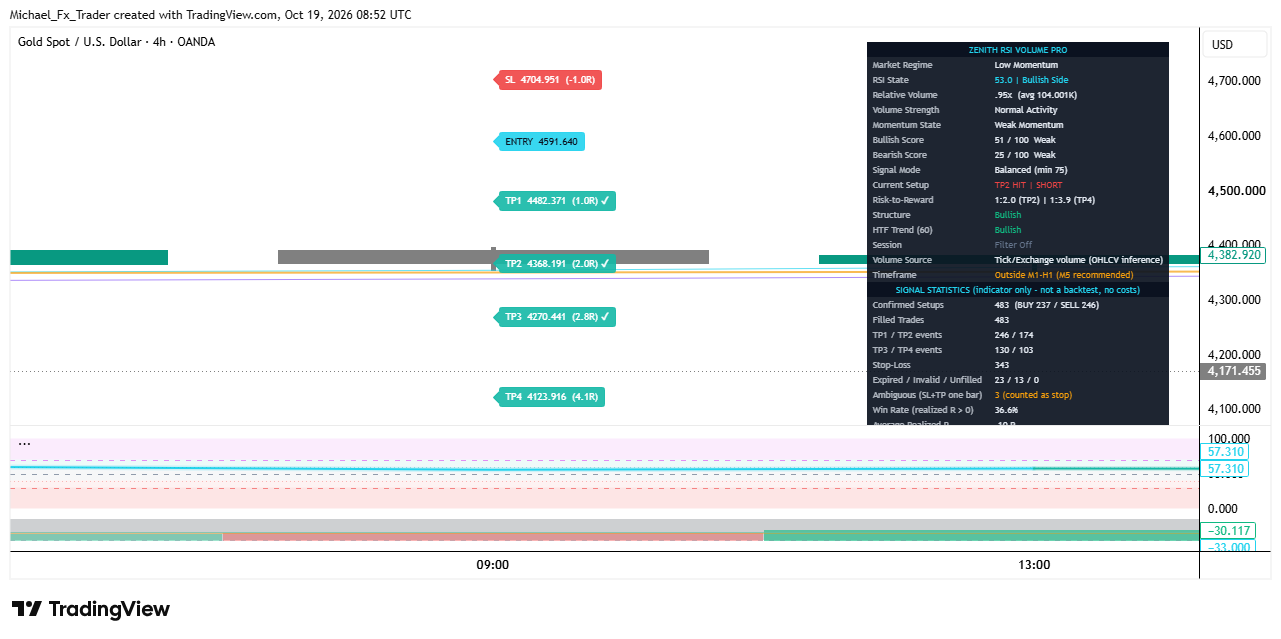Click the 13:00 time axis label
The width and height of the screenshot is (1281, 639).
click(x=1034, y=565)
